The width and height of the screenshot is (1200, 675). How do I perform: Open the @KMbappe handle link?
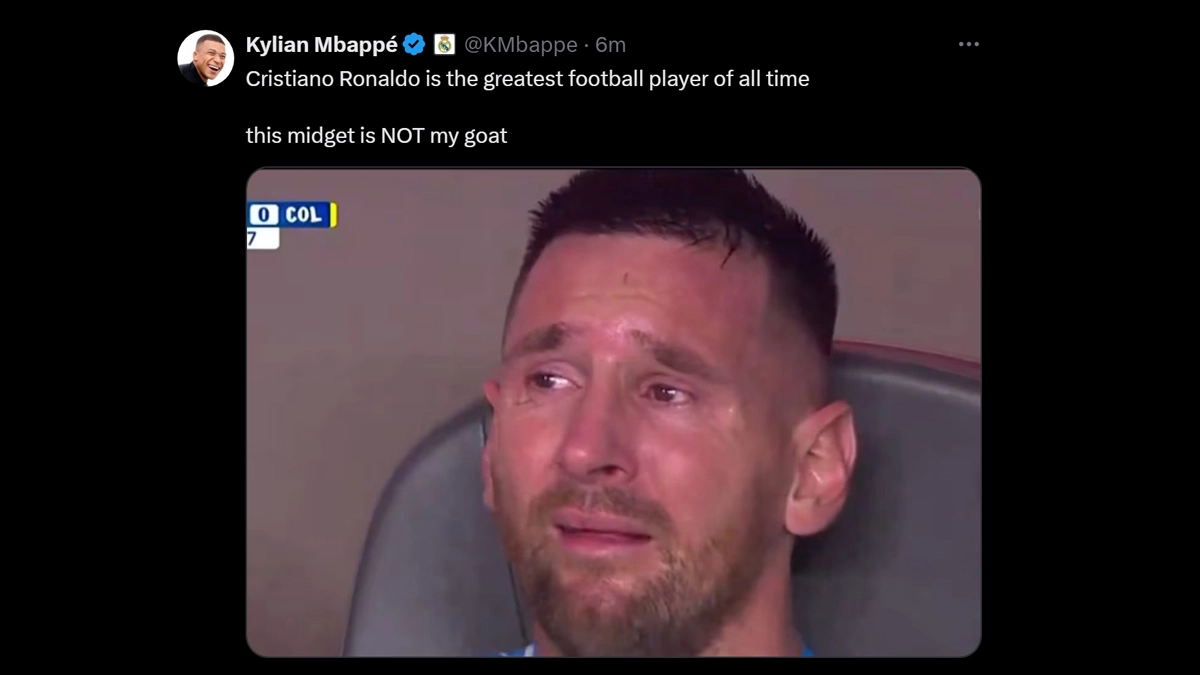tap(520, 45)
